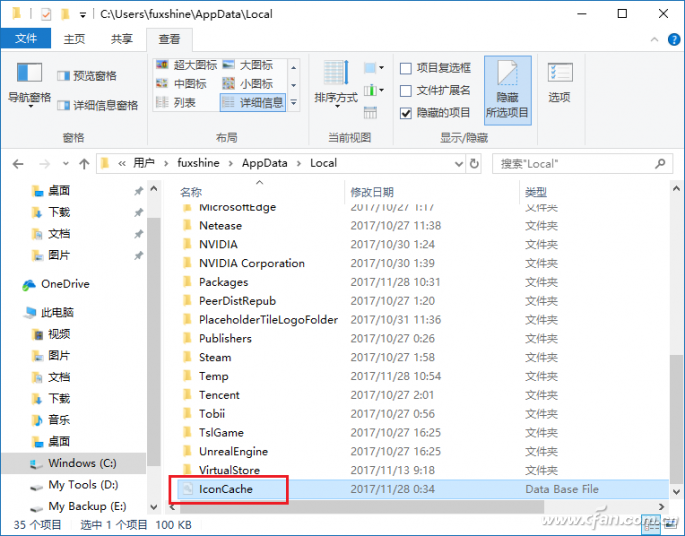The width and height of the screenshot is (685, 536).
Task: Switch to Share (共享) tab
Action: (121, 39)
